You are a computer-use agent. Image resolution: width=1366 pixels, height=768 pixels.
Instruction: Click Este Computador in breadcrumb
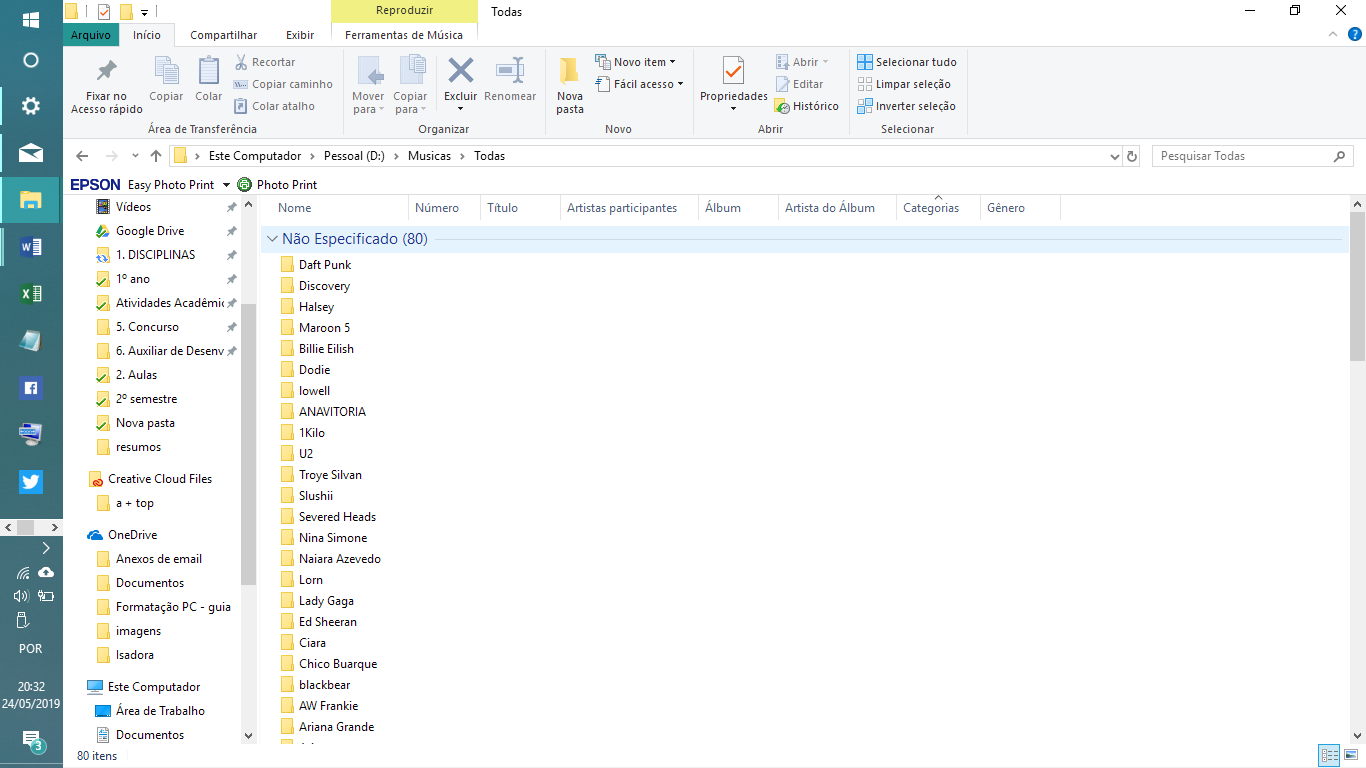tap(255, 156)
